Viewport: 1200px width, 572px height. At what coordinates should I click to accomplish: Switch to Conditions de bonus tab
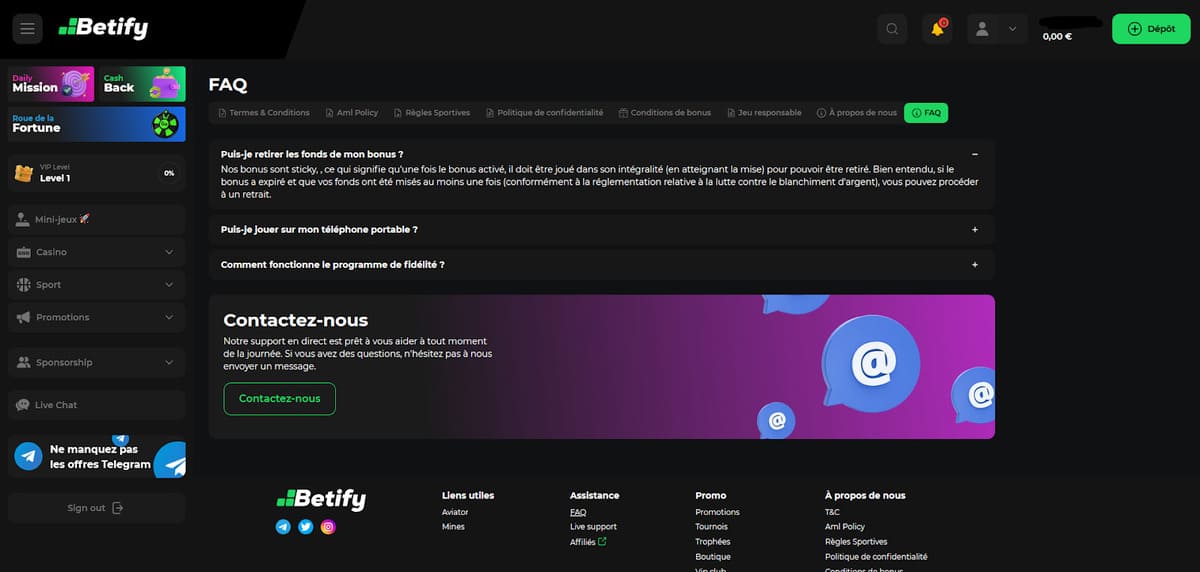665,113
